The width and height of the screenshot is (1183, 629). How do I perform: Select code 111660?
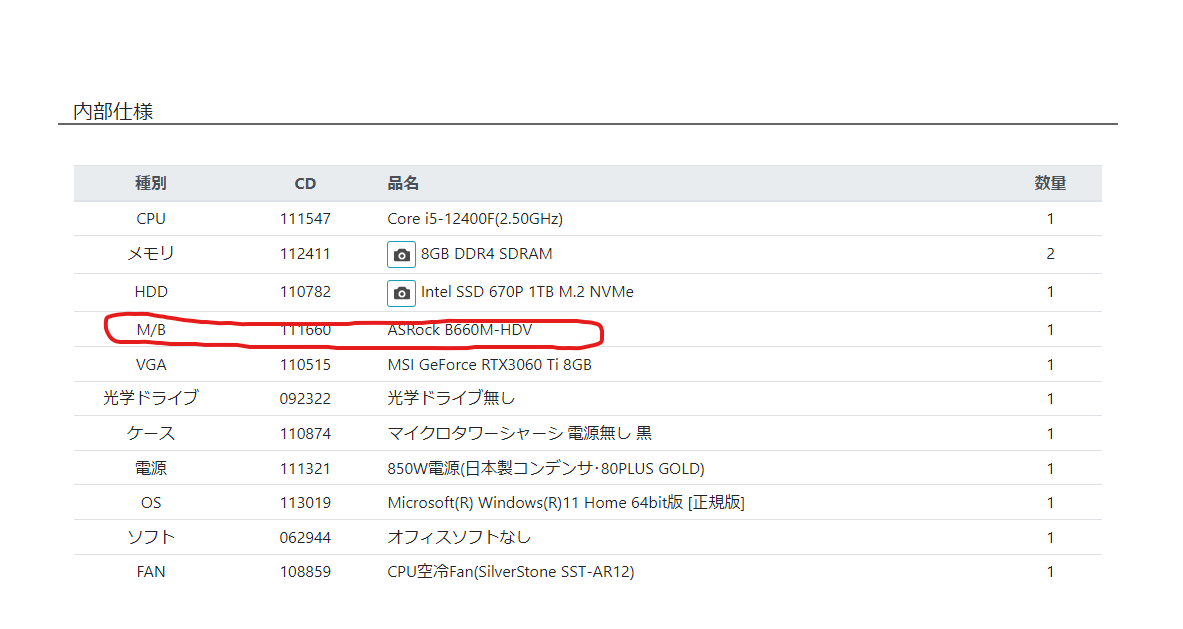point(305,330)
